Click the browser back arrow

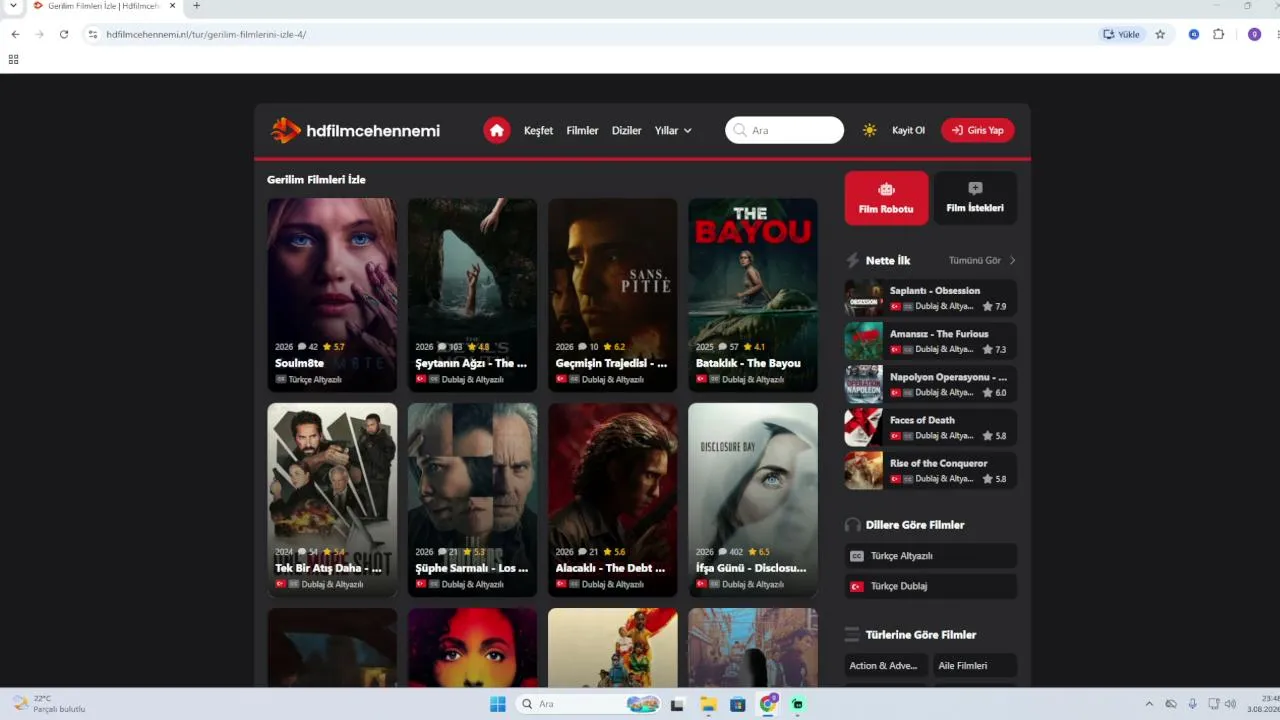[x=15, y=34]
